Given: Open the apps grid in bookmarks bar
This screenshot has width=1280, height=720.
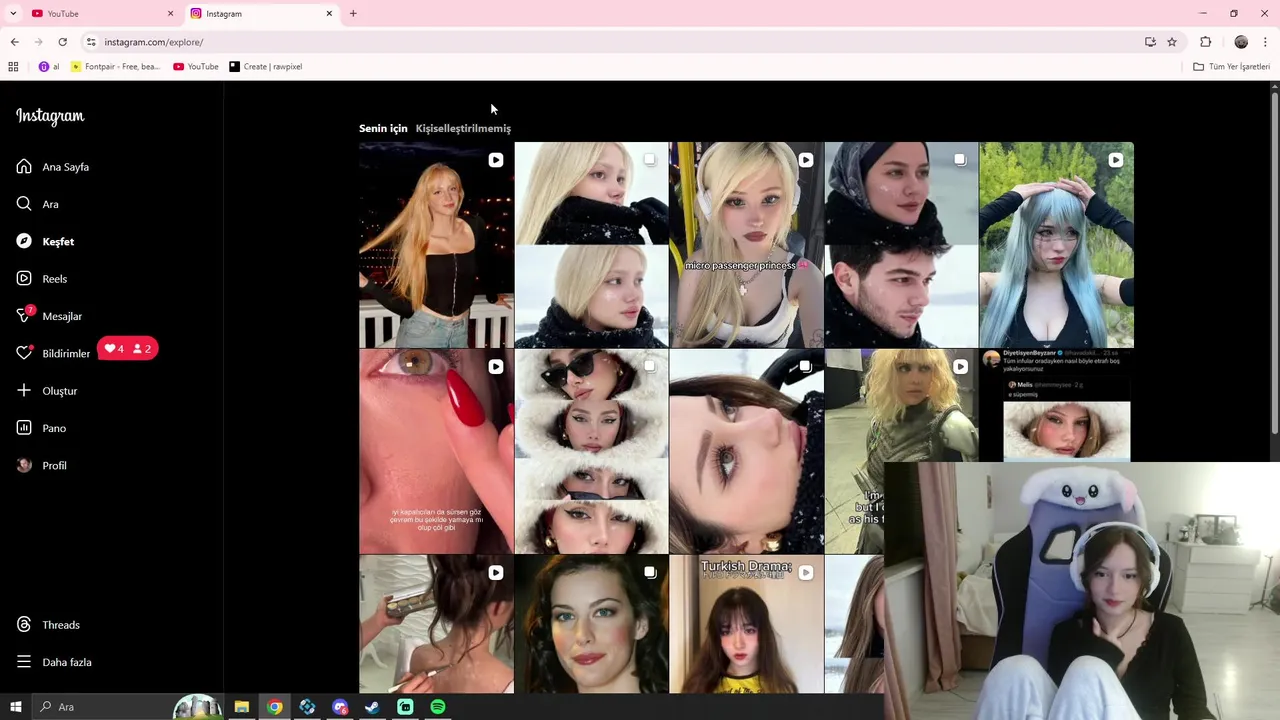Looking at the screenshot, I should (x=13, y=67).
